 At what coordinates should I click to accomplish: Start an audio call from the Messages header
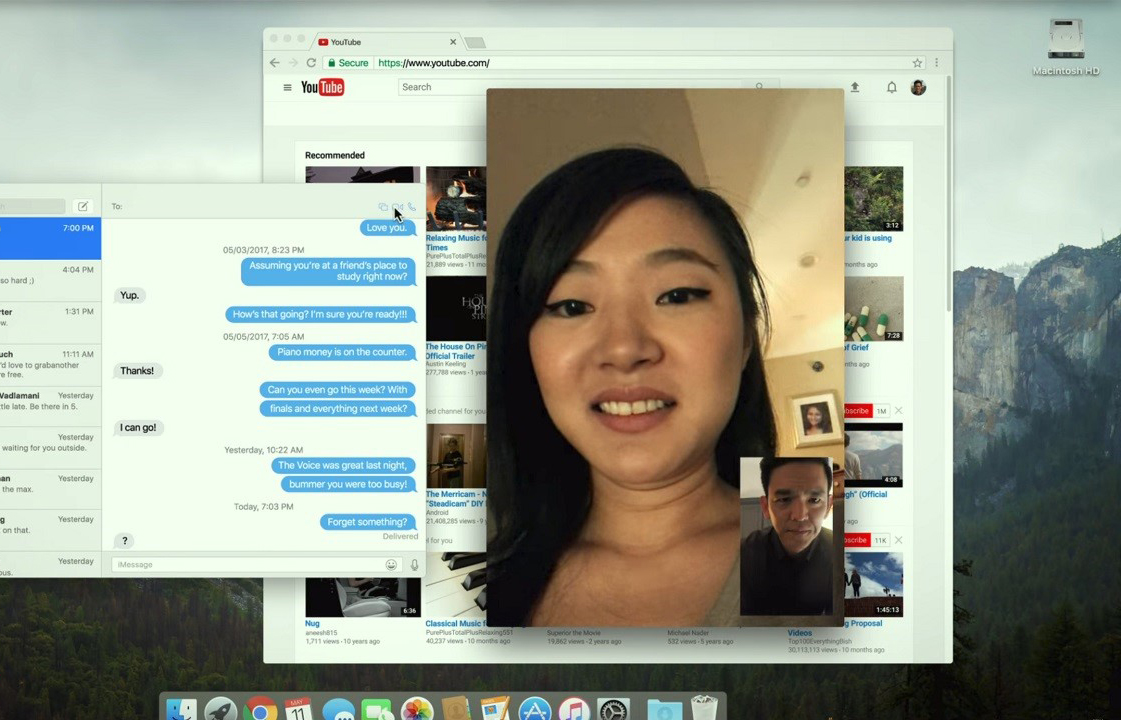pos(412,207)
